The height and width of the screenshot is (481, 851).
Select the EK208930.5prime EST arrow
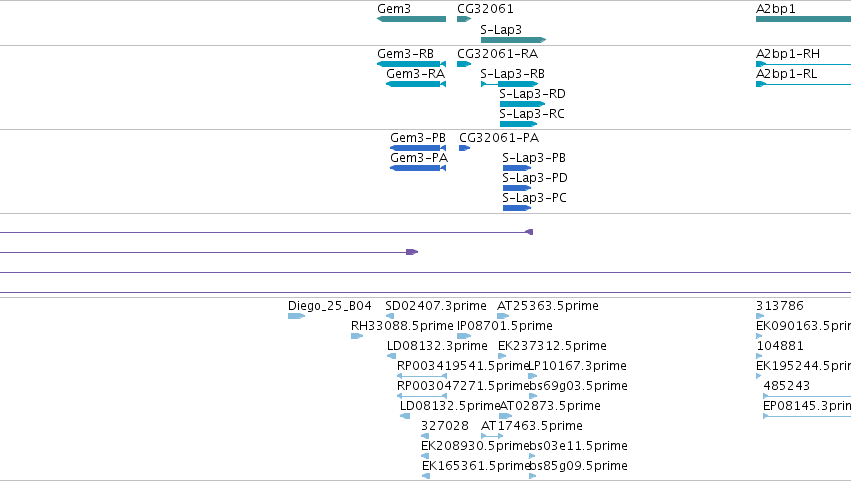point(425,457)
